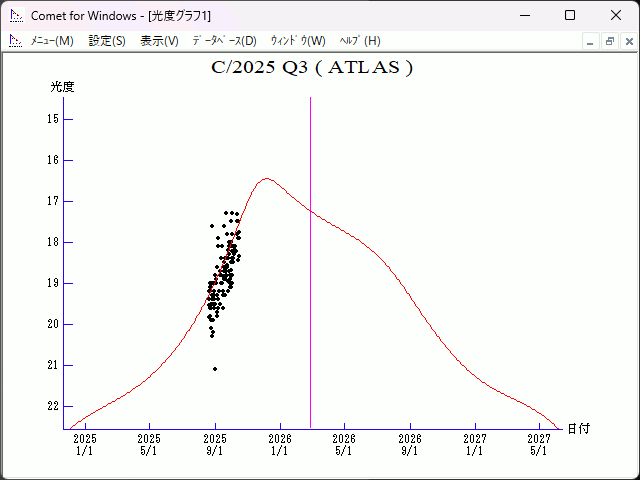The height and width of the screenshot is (480, 640).
Task: Click the chart title C/2025 Q3 (ATLAS)
Action: pos(312,68)
